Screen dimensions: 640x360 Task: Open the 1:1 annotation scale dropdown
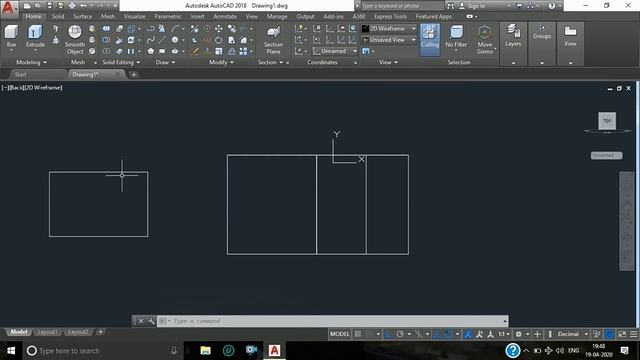(x=504, y=334)
